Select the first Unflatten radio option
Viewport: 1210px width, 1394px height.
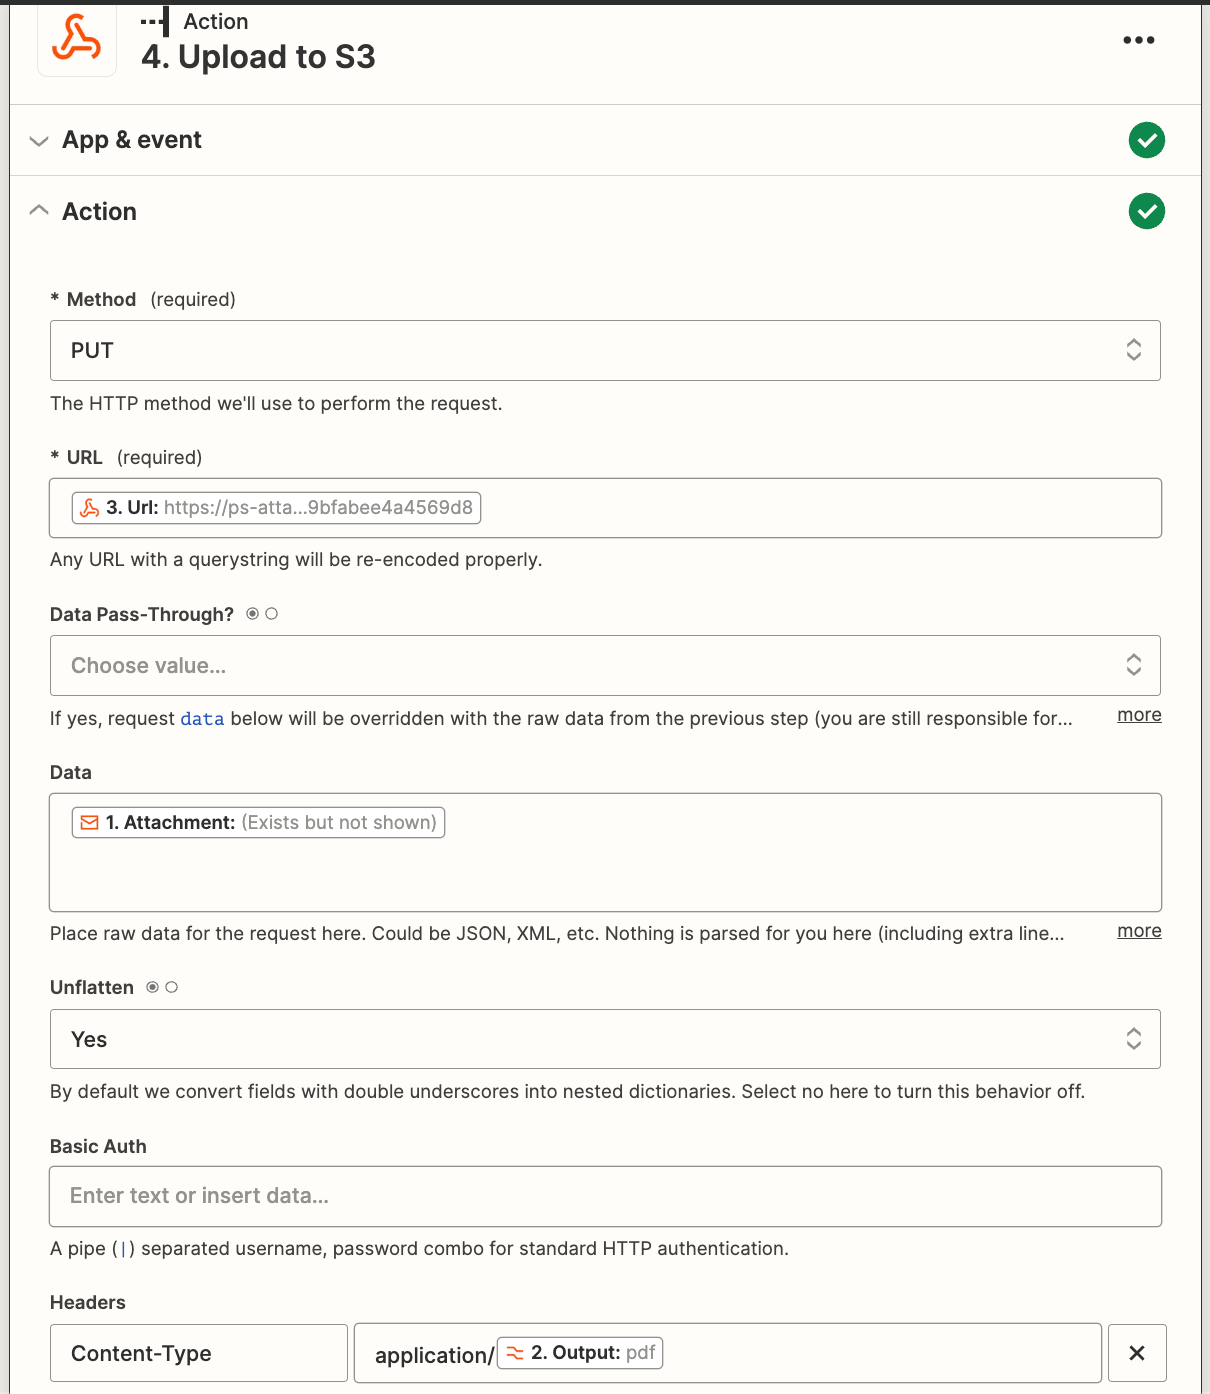point(152,987)
